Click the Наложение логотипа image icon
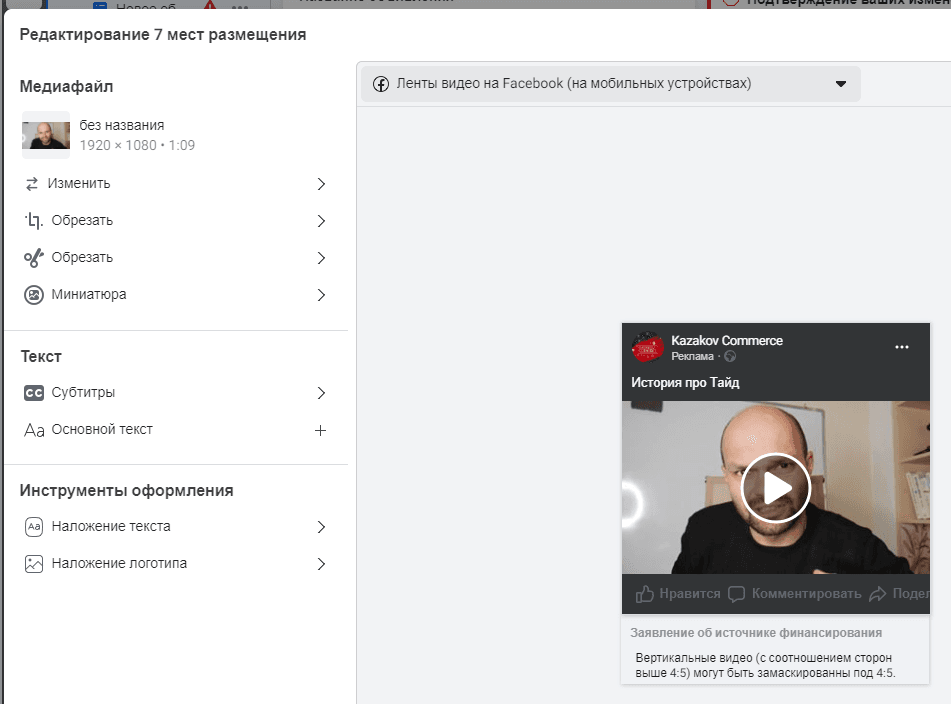This screenshot has height=704, width=951. 33,564
